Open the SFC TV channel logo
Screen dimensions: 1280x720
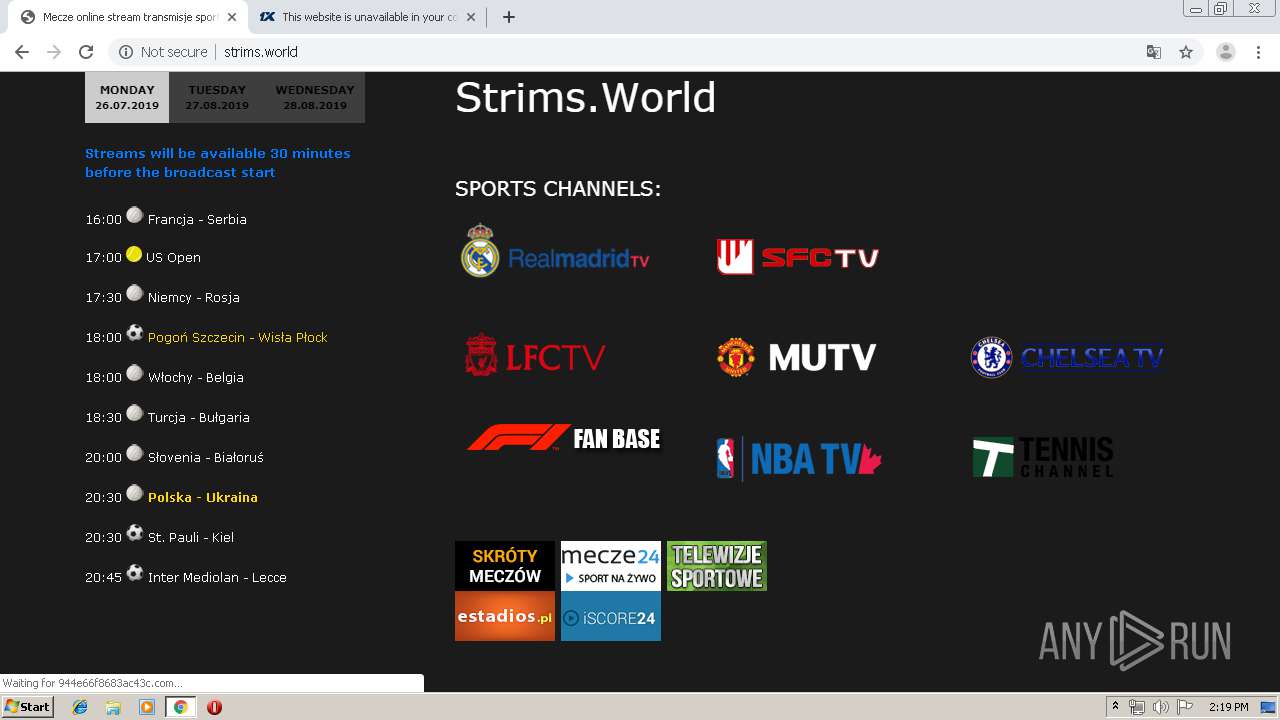[797, 257]
